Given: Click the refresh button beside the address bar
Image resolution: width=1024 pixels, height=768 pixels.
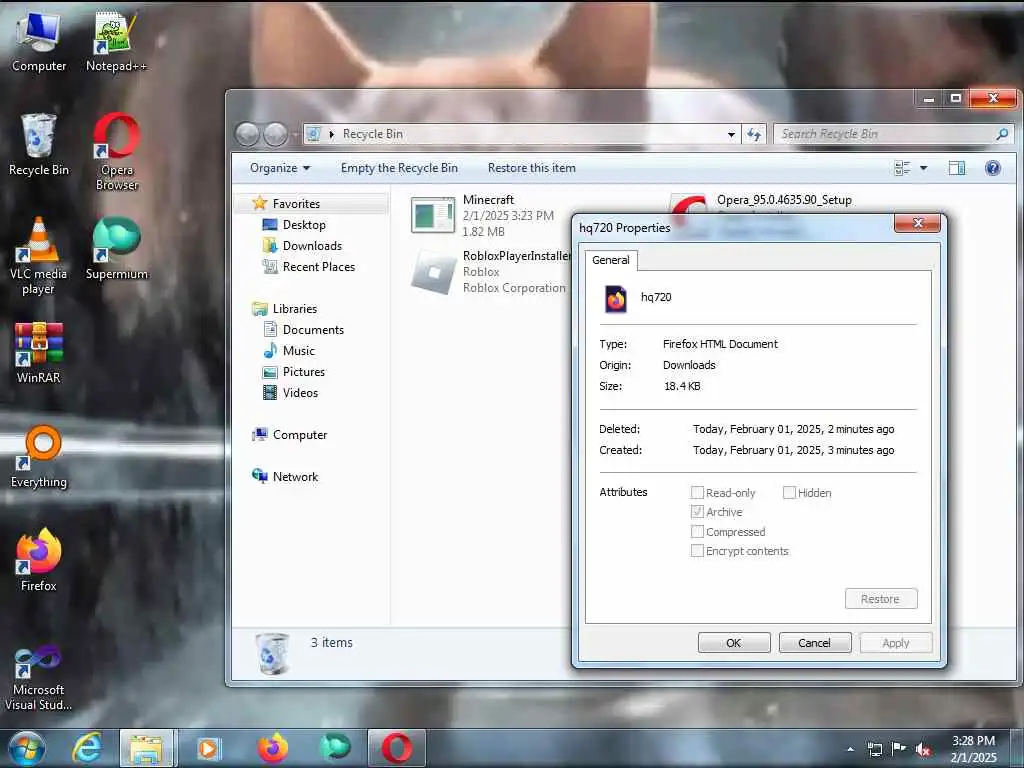Looking at the screenshot, I should point(754,134).
